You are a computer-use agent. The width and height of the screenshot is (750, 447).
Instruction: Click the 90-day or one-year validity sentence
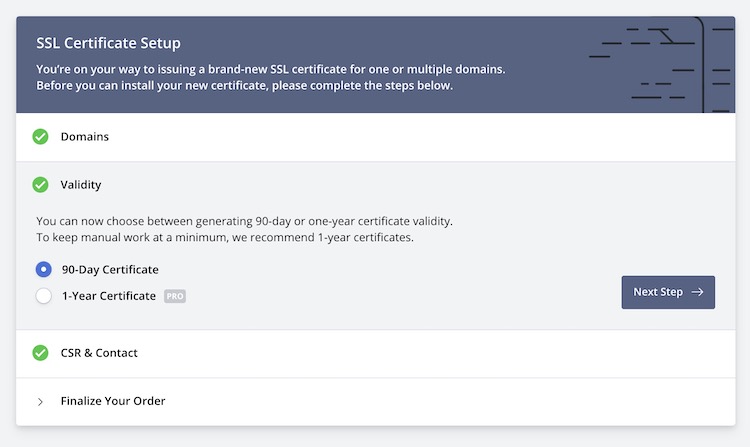pos(244,221)
